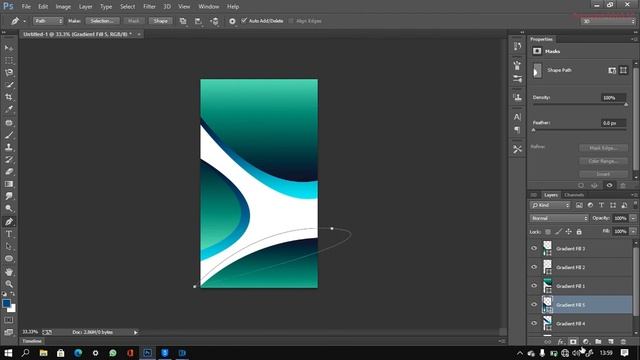The width and height of the screenshot is (640, 360).
Task: Filter layers by type (T) icon
Action: 601,205
